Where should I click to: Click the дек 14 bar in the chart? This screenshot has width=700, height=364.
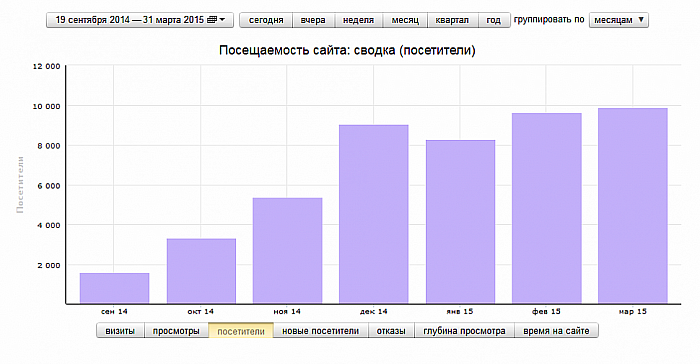374,214
